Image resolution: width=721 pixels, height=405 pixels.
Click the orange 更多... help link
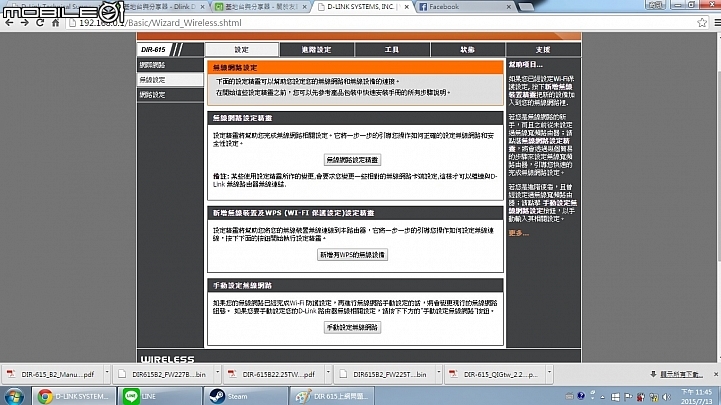(518, 234)
